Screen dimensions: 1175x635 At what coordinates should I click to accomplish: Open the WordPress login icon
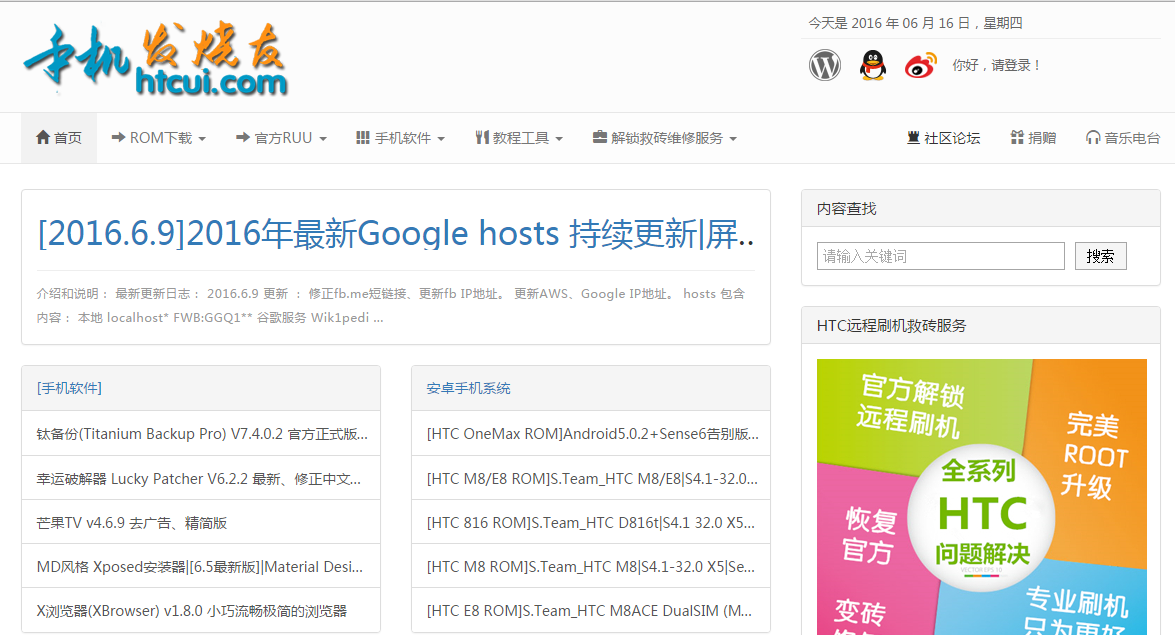(x=824, y=63)
